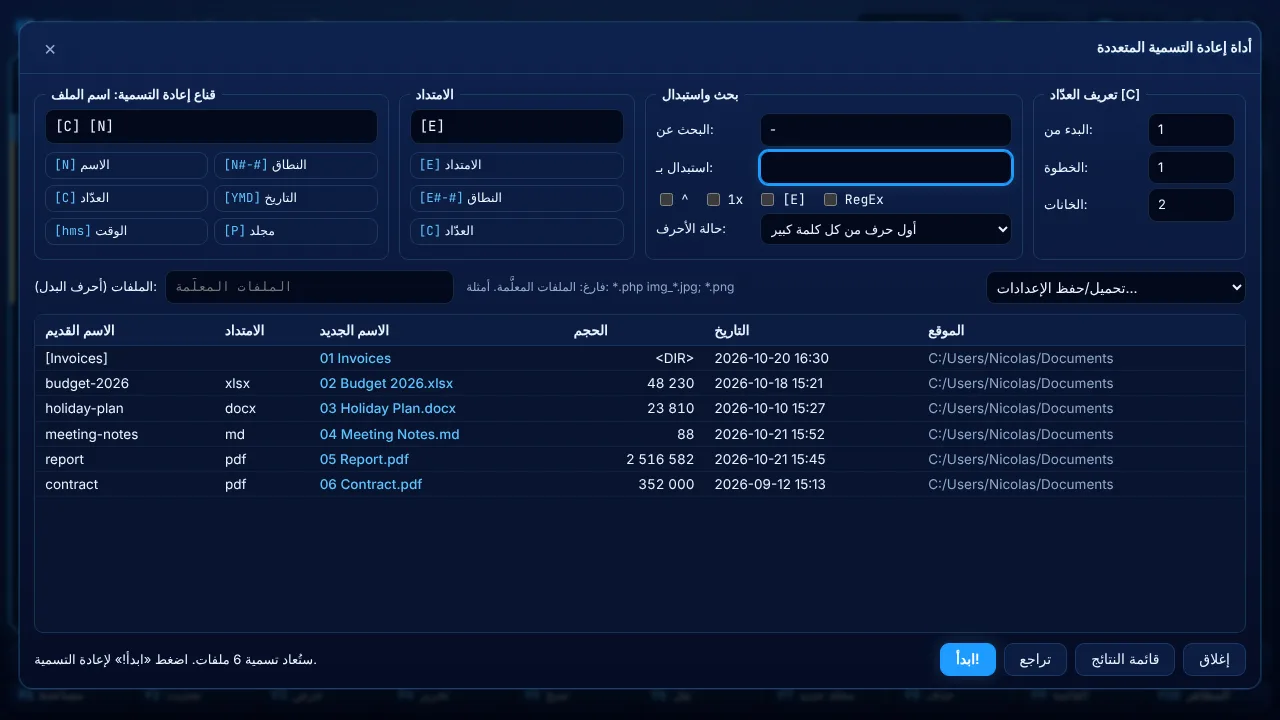
Task: Sort by الامتداد extension column header
Action: [x=245, y=331]
